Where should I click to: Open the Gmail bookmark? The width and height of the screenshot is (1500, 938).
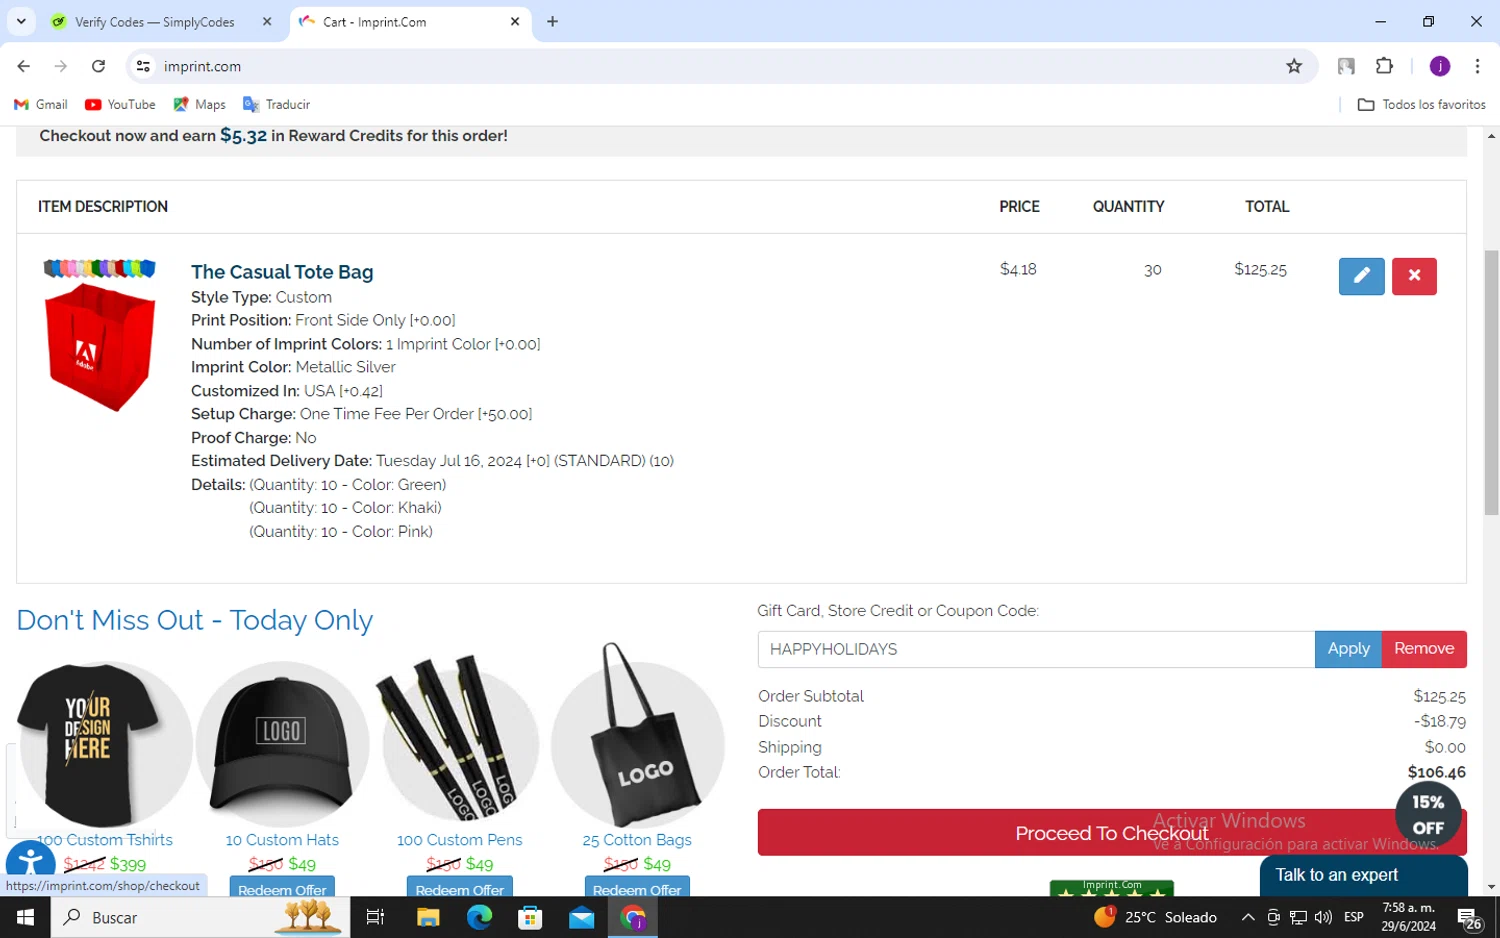coord(41,104)
